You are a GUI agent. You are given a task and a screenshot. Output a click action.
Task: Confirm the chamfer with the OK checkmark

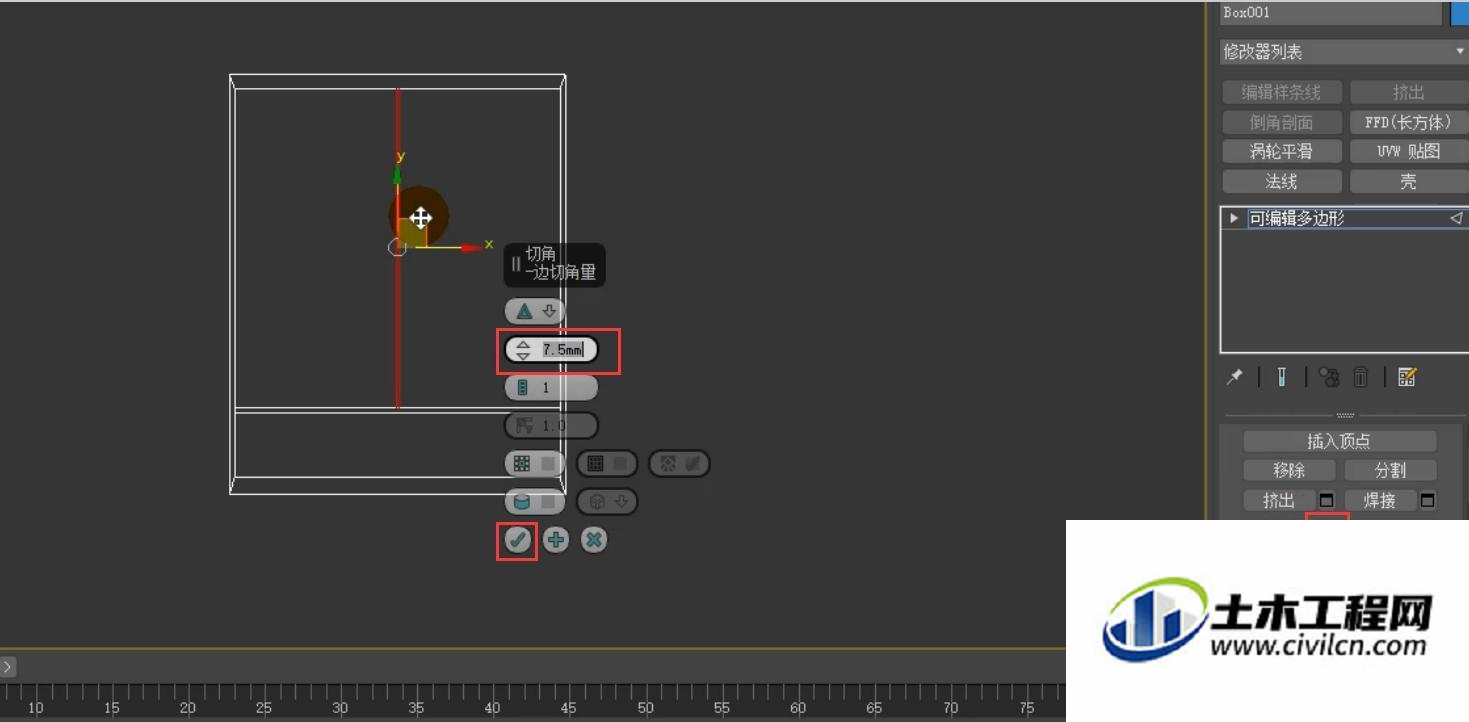(x=517, y=540)
